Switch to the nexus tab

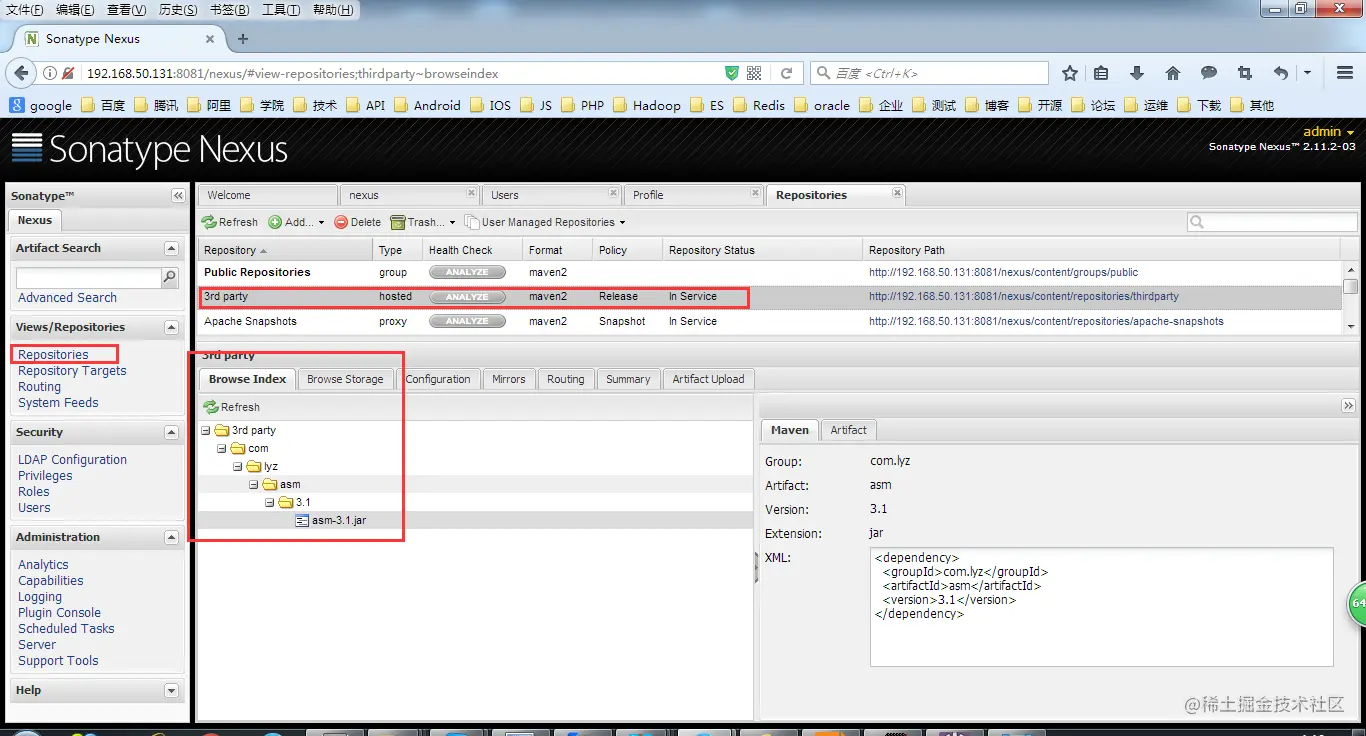pos(409,195)
